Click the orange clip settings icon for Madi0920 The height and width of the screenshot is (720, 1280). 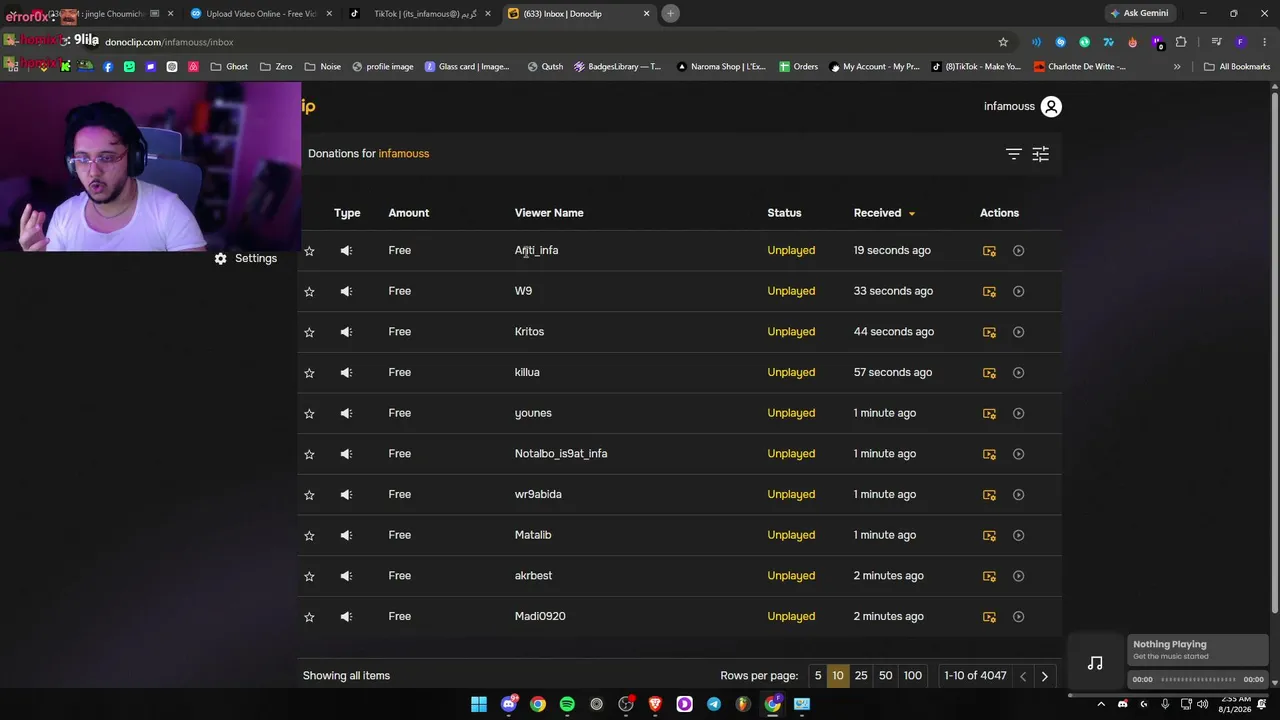pyautogui.click(x=989, y=617)
